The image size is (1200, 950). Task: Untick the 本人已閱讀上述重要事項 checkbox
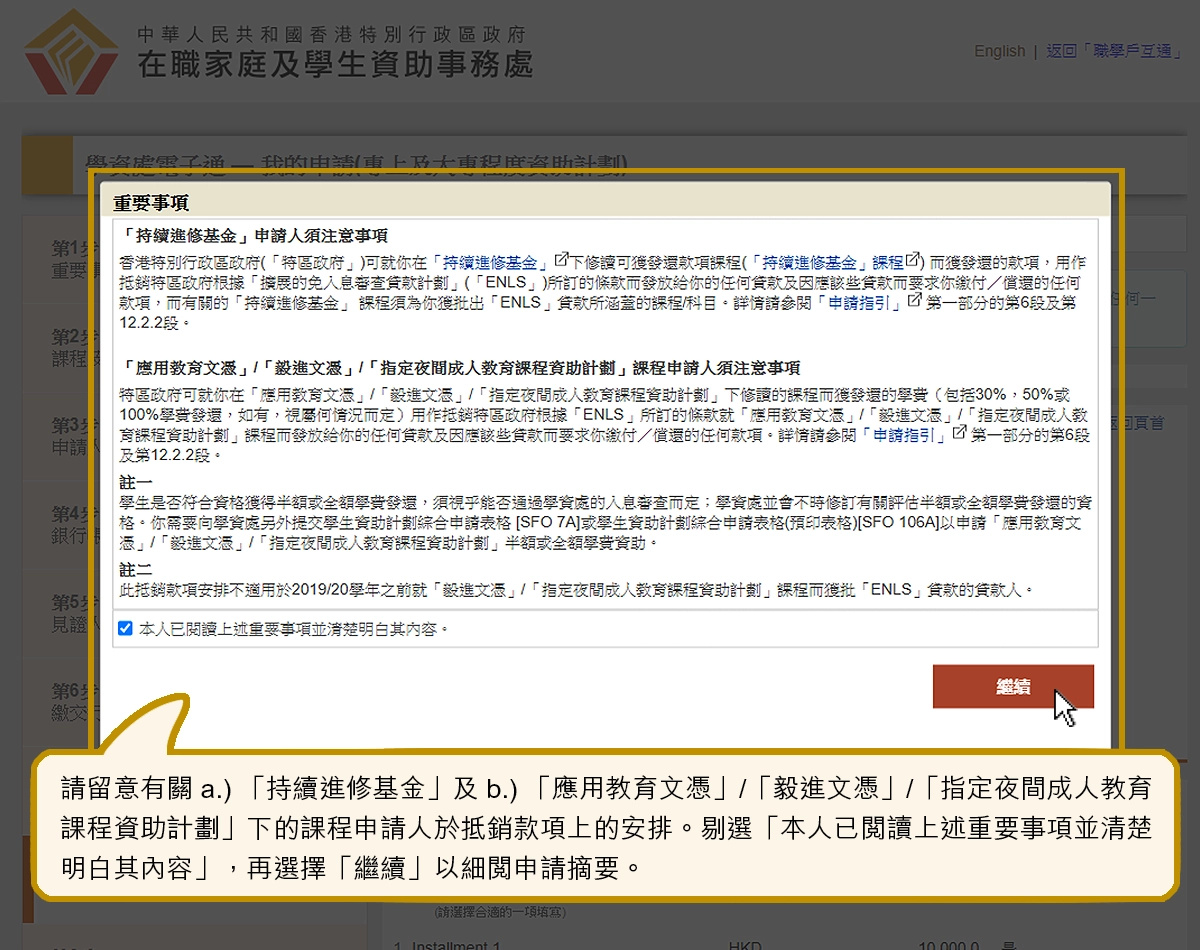(125, 629)
